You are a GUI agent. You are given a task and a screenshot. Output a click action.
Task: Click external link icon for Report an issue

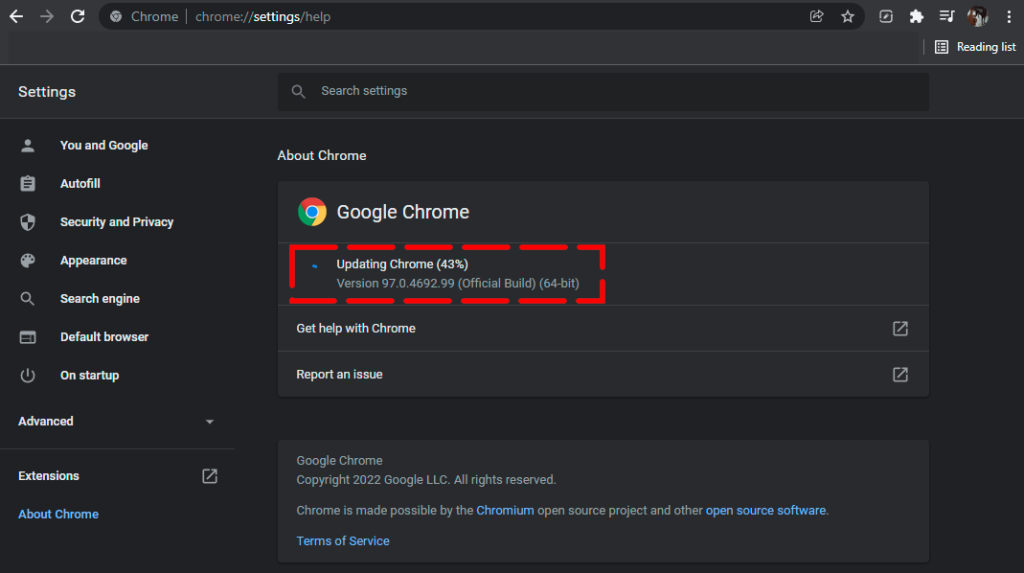pos(900,374)
